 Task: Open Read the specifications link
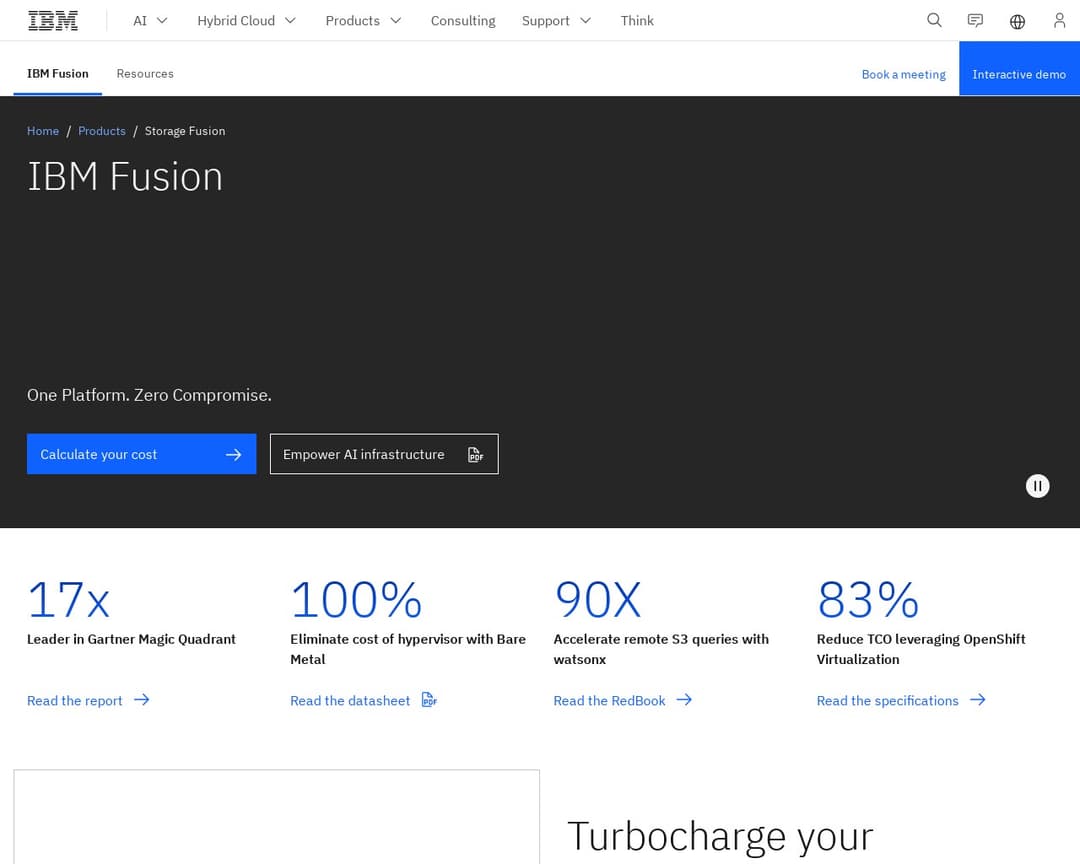click(901, 701)
